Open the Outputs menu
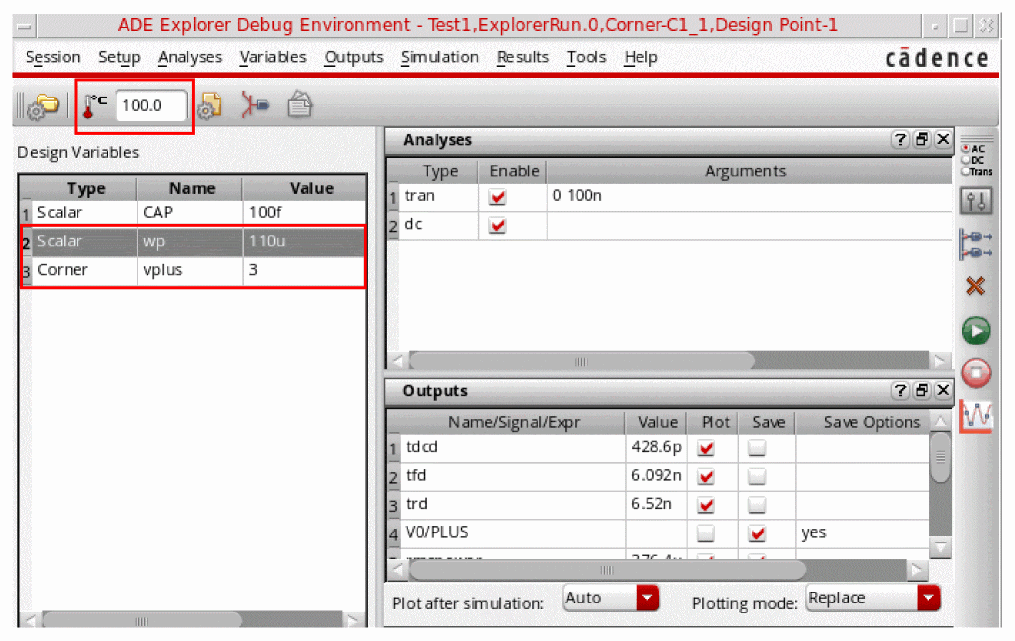 coord(353,58)
